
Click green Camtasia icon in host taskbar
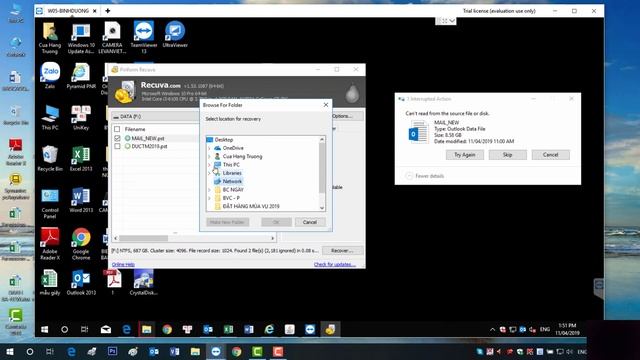pyautogui.click(x=257, y=351)
